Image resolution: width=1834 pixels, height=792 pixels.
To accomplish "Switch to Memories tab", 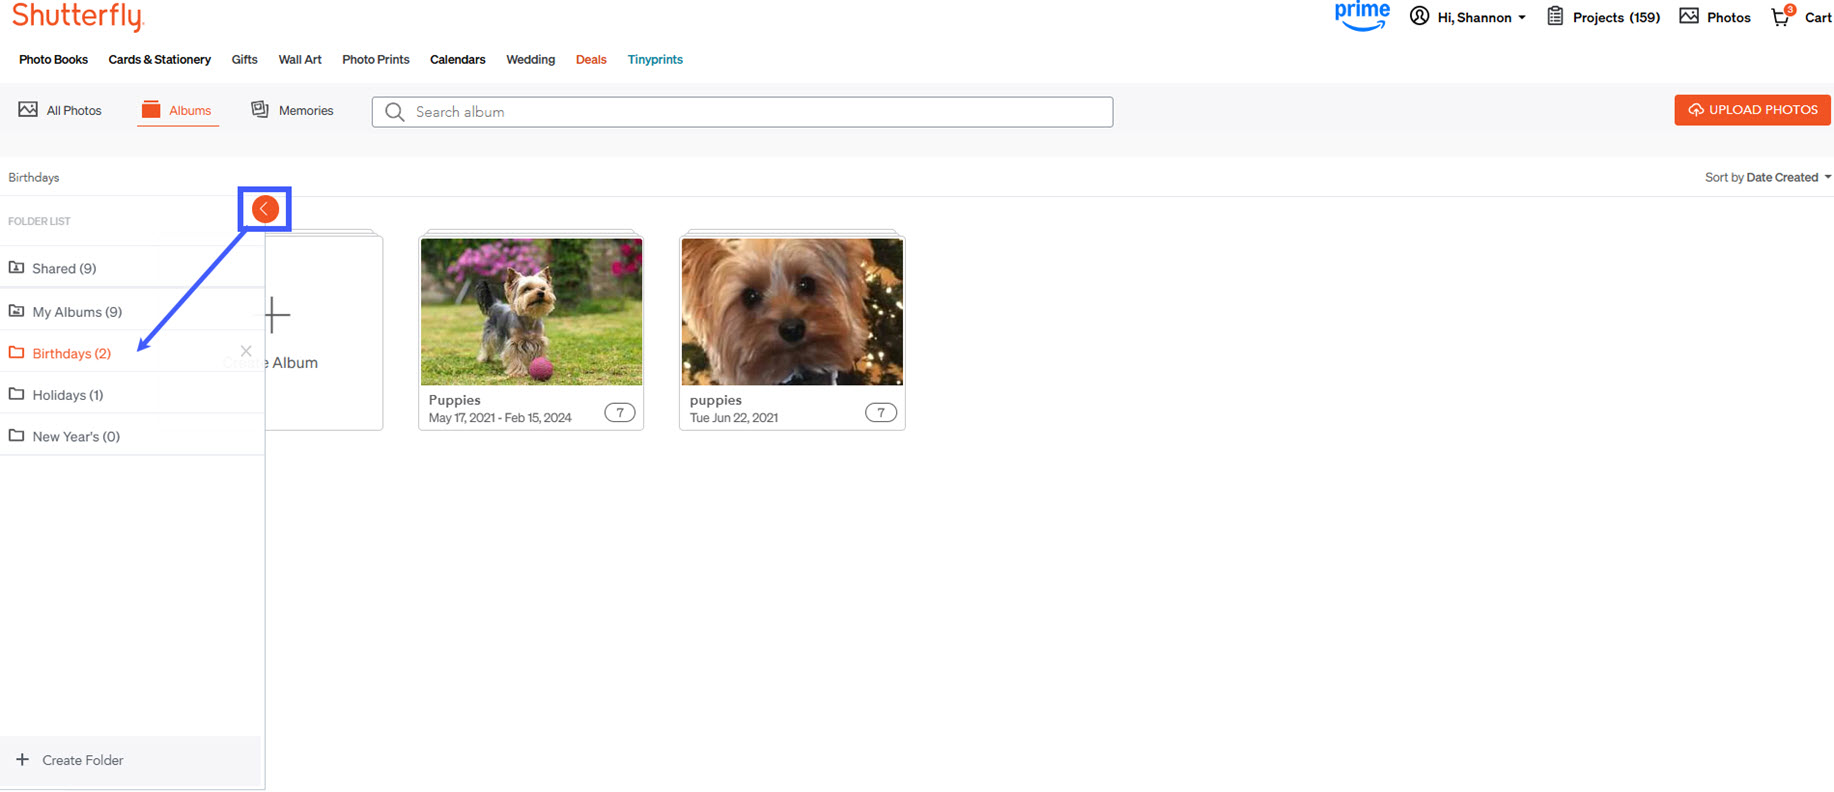I will [292, 110].
